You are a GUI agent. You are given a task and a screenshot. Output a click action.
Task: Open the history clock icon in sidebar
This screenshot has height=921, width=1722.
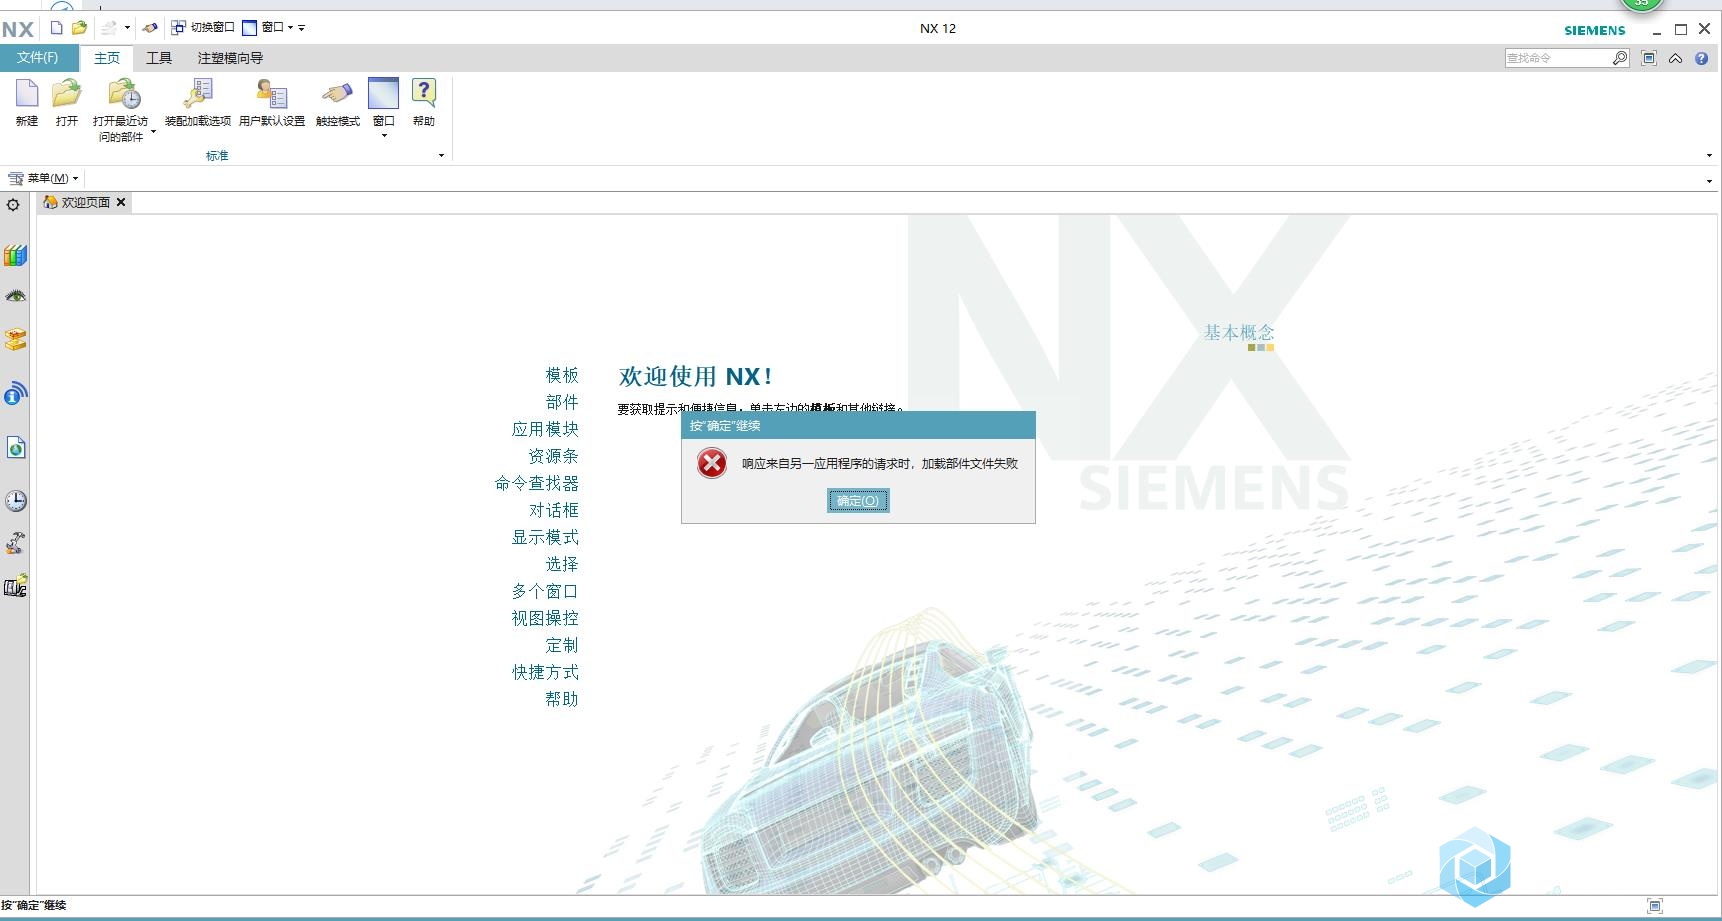[15, 501]
